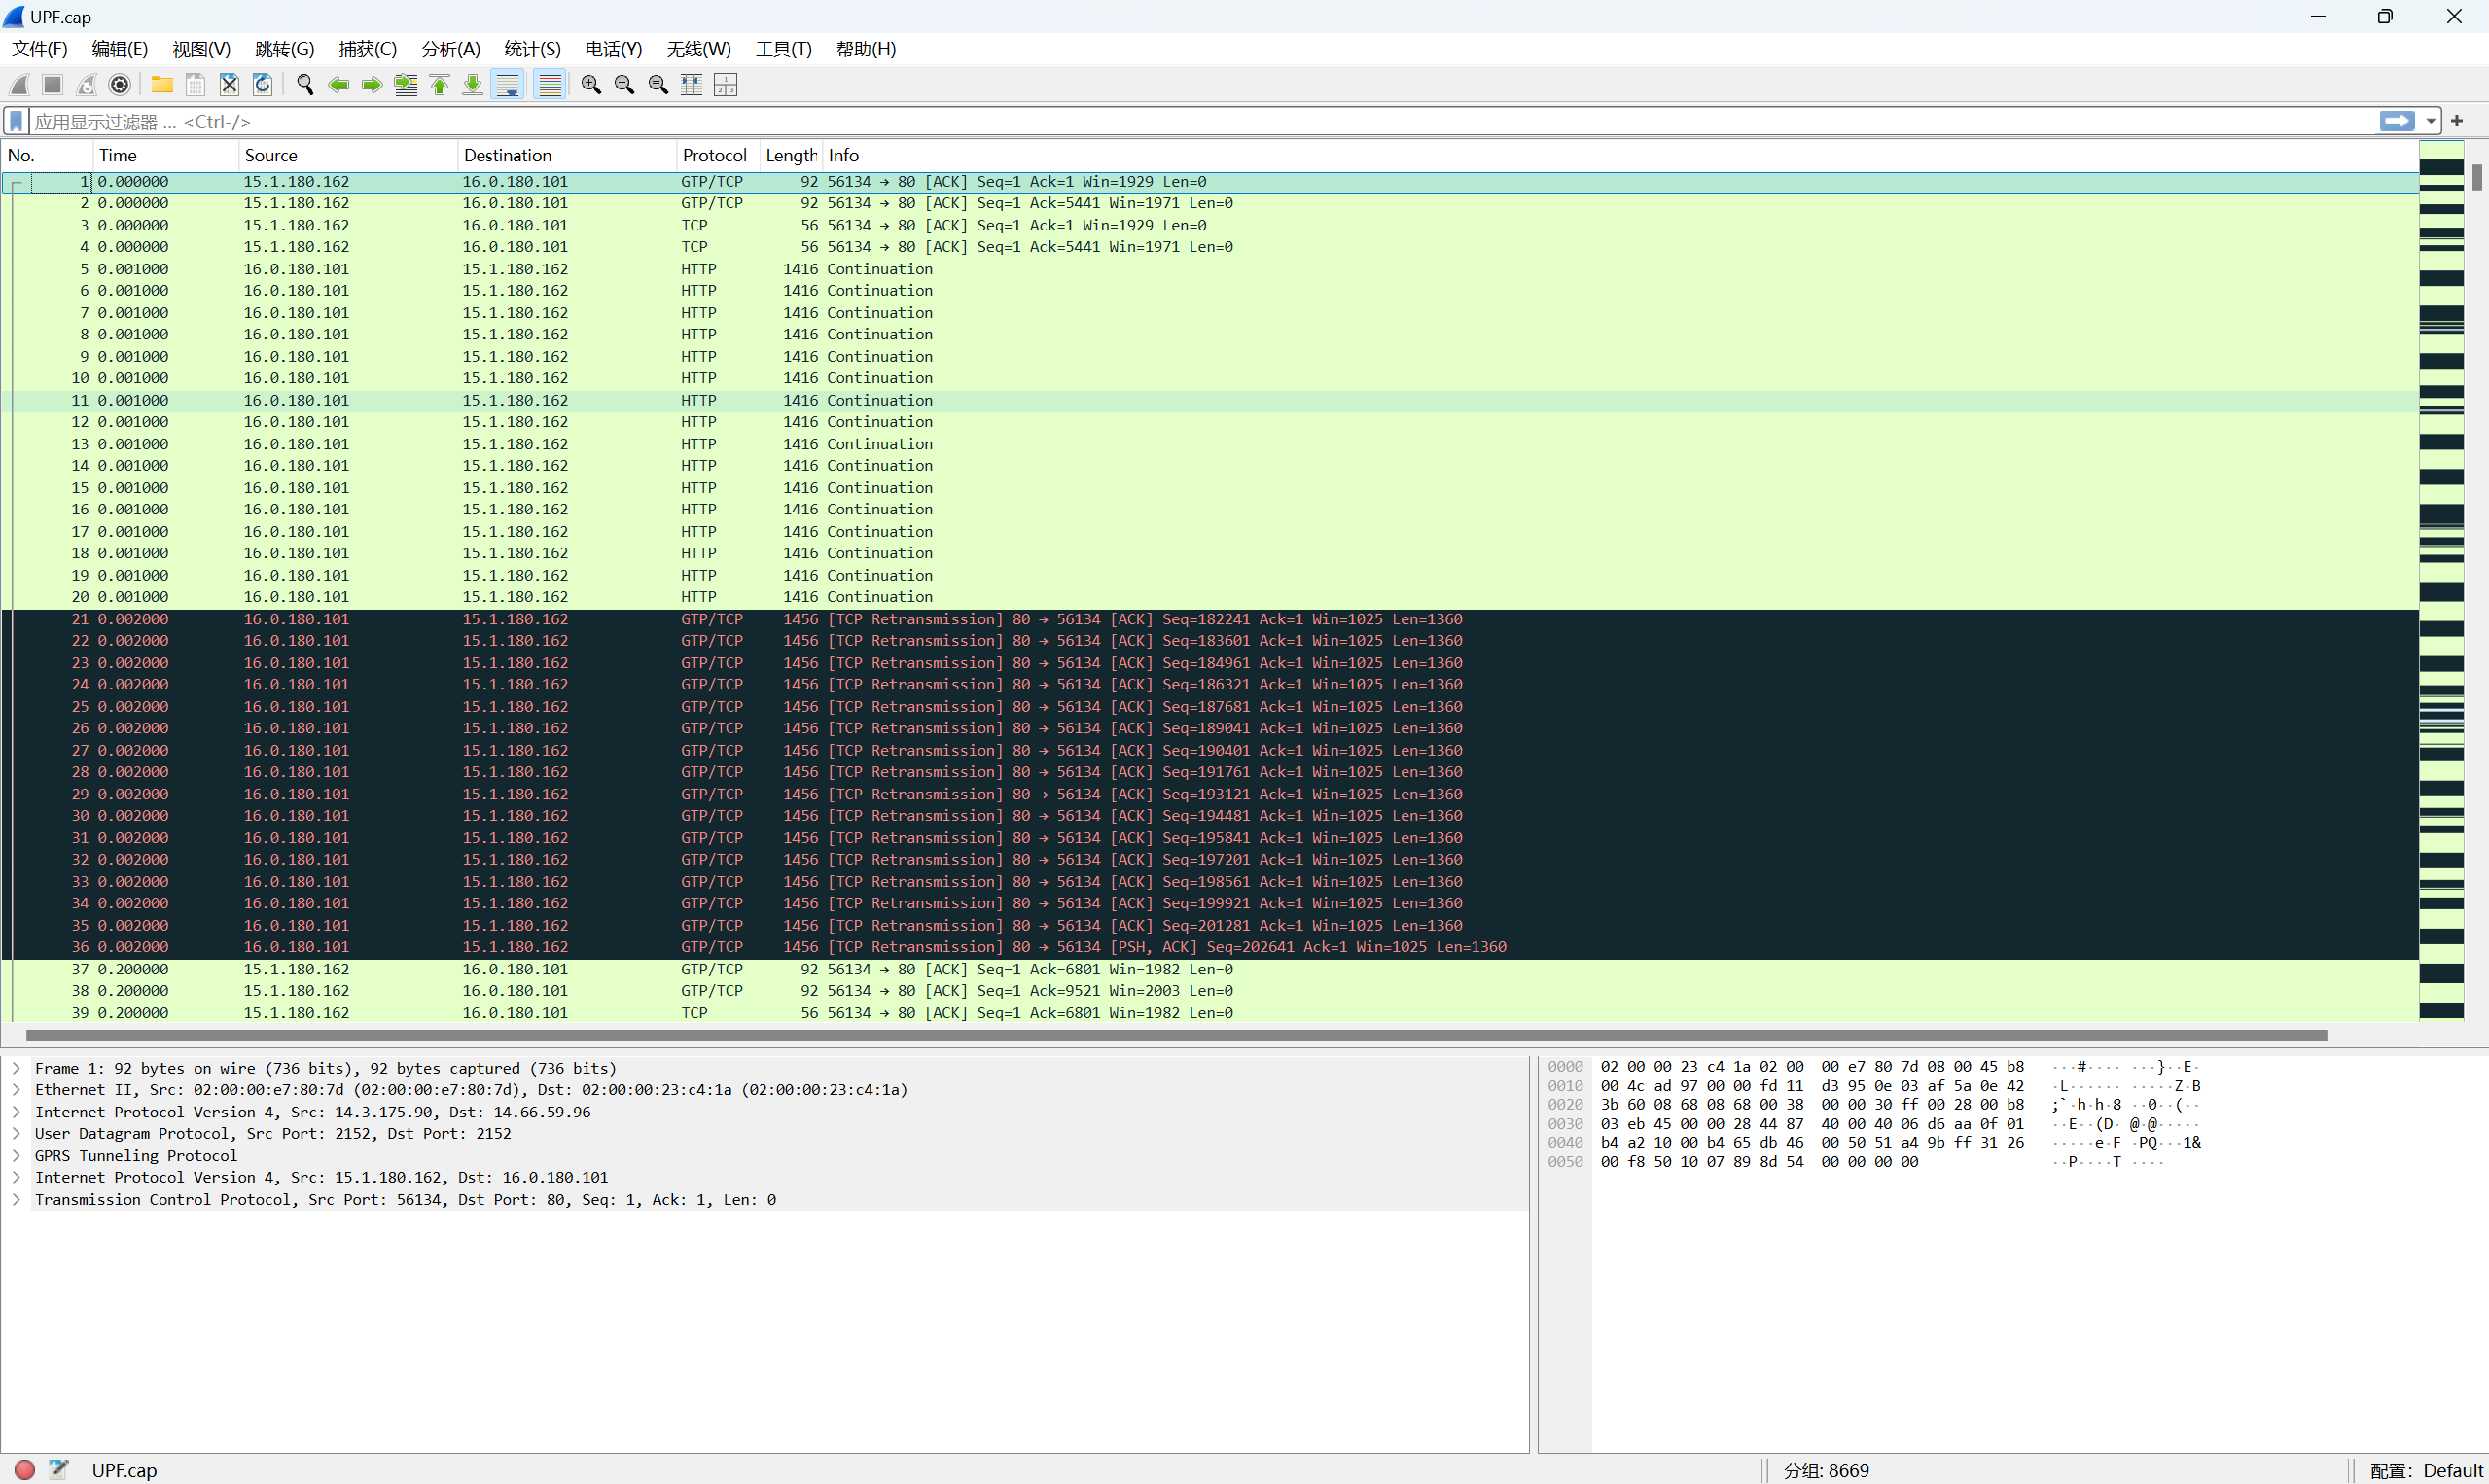Select retransmission packet 21 Seq=182241

pos(1210,619)
